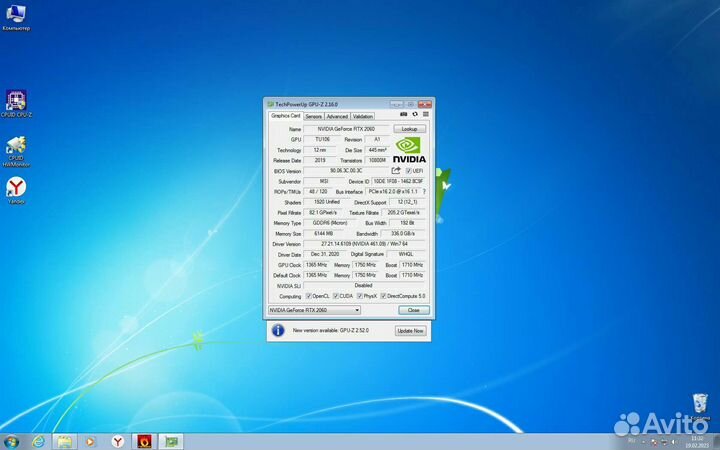This screenshot has width=720, height=450.
Task: Toggle the CUDA checkbox
Action: pos(336,296)
